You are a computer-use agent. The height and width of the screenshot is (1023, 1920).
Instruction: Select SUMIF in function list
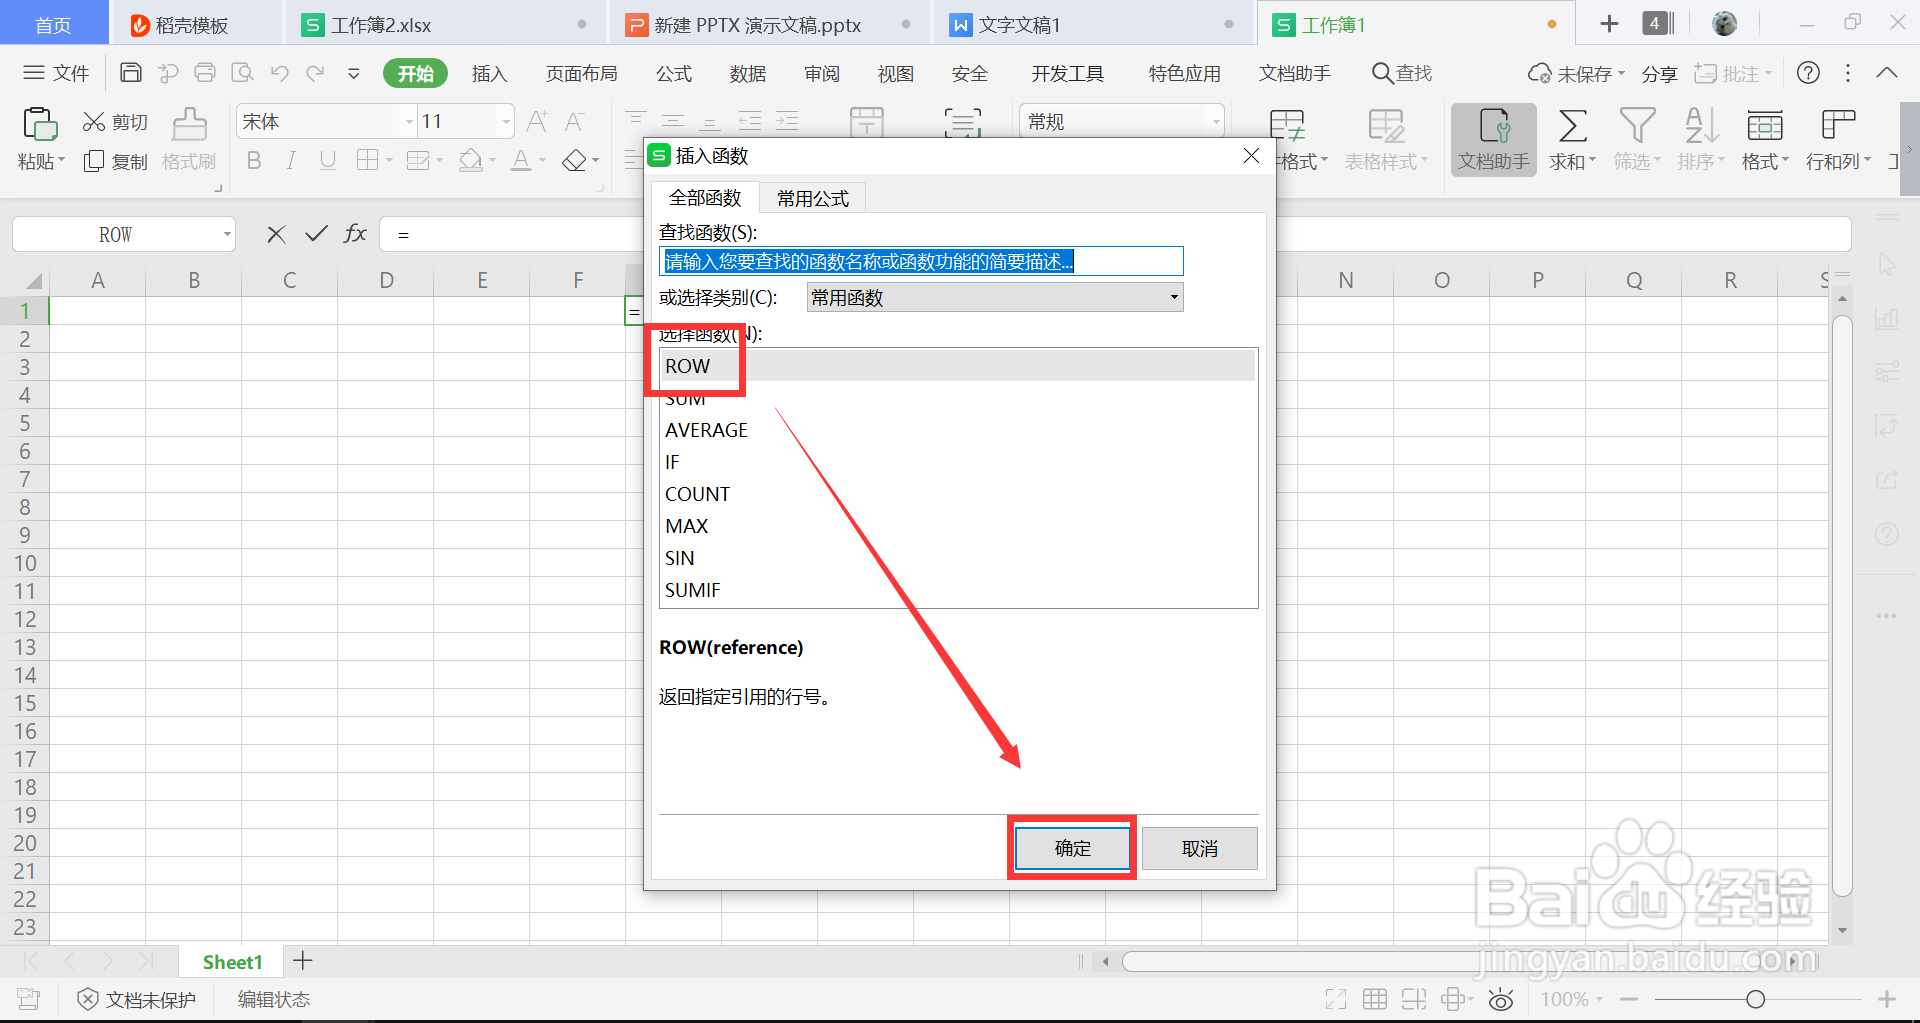tap(957, 590)
